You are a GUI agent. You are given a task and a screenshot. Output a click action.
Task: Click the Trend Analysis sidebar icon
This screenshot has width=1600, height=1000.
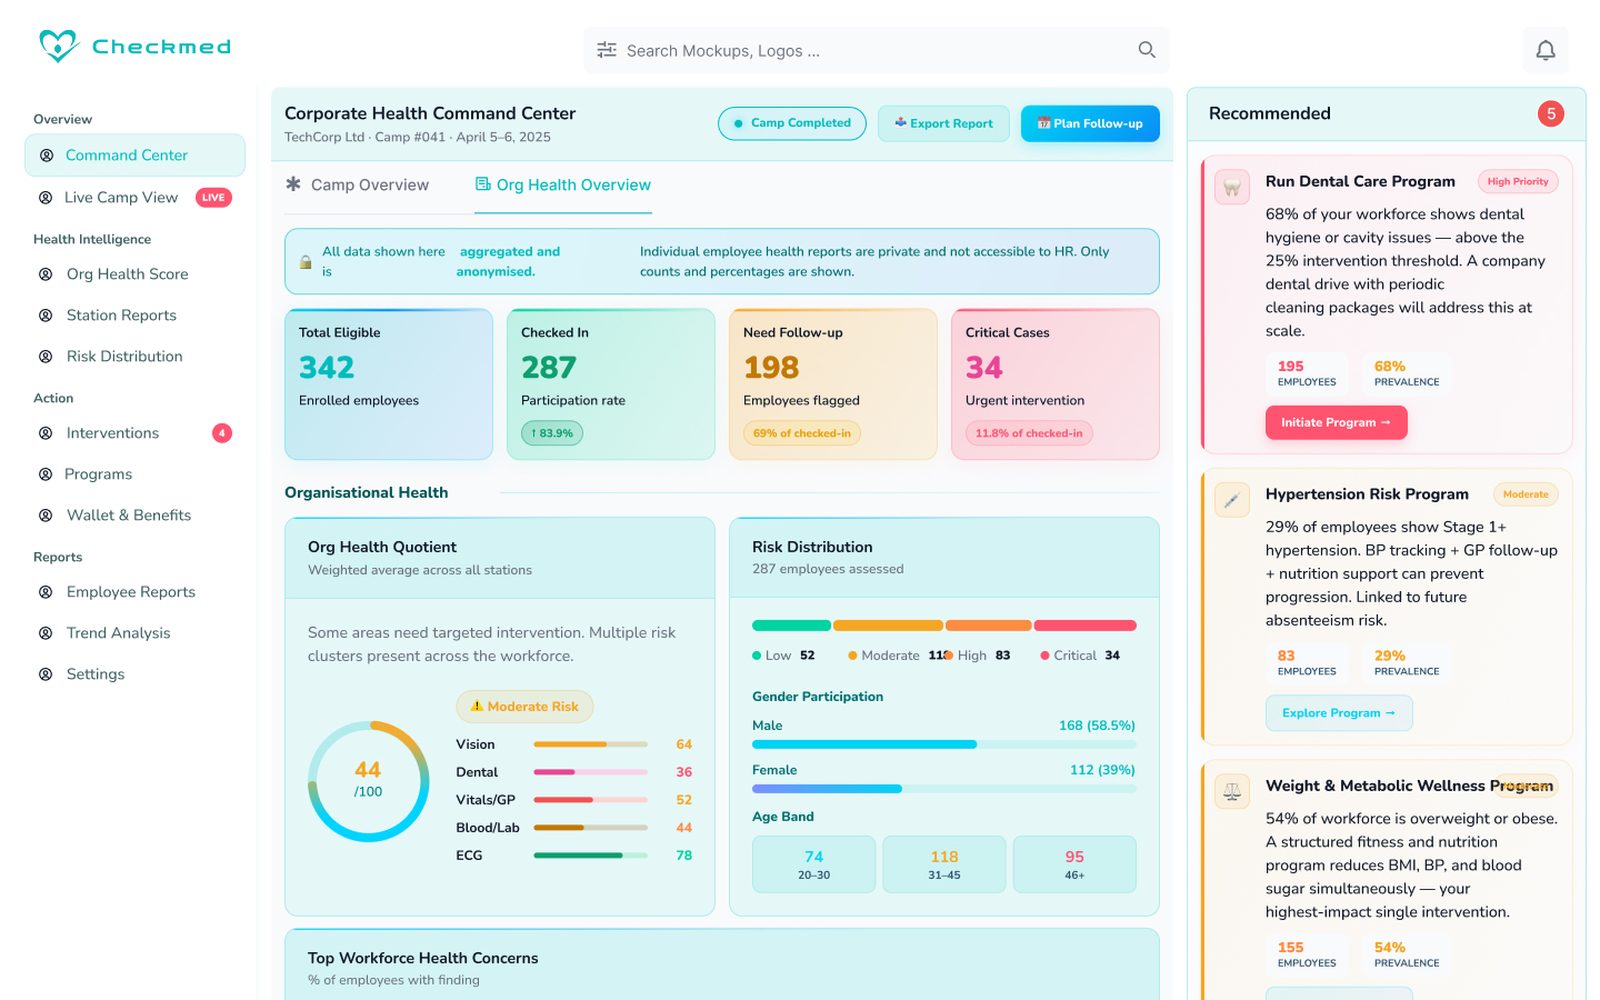pos(45,633)
